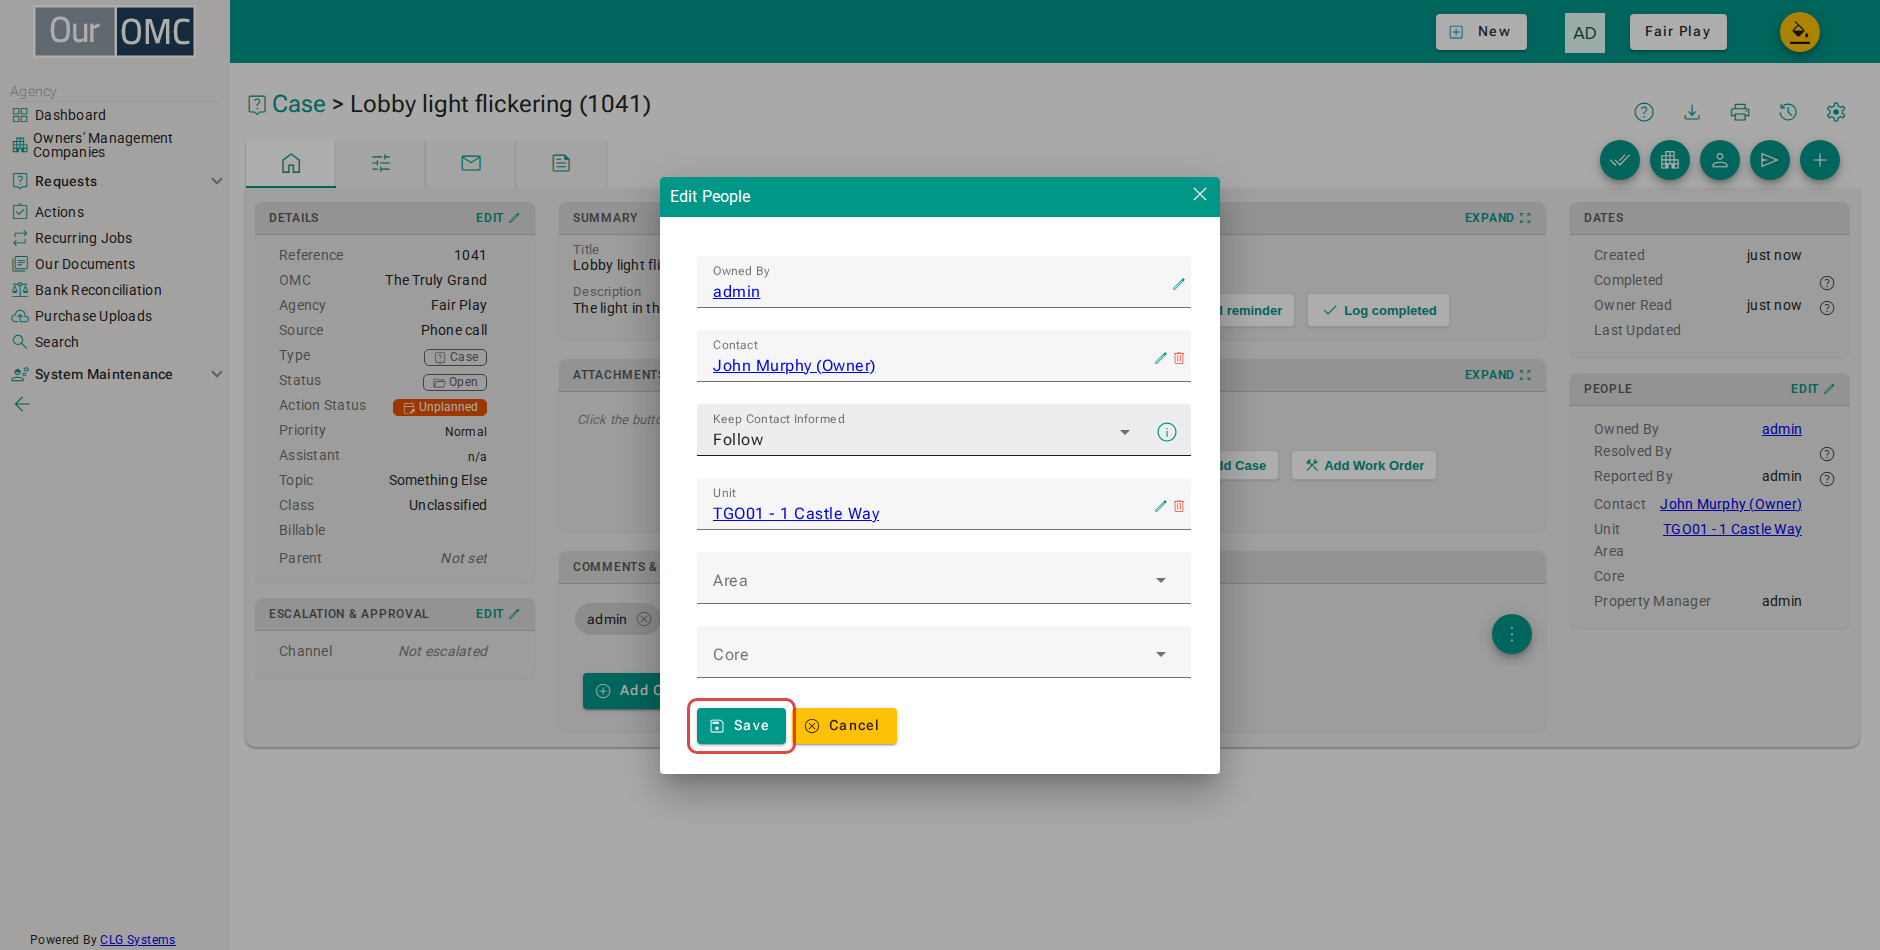Click the person round action button
The height and width of the screenshot is (950, 1880).
pyautogui.click(x=1720, y=160)
